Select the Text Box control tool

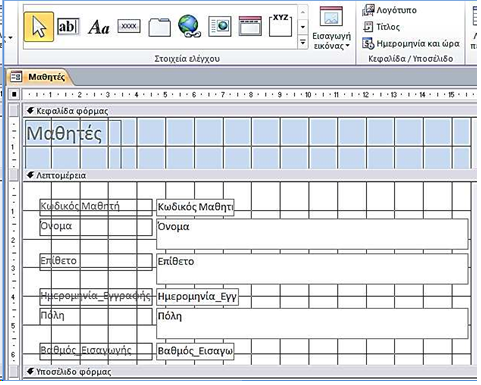[68, 27]
